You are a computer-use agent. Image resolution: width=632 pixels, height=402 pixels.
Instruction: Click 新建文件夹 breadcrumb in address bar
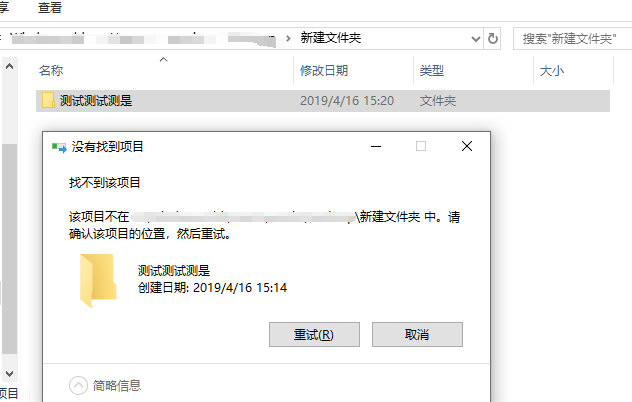click(331, 38)
